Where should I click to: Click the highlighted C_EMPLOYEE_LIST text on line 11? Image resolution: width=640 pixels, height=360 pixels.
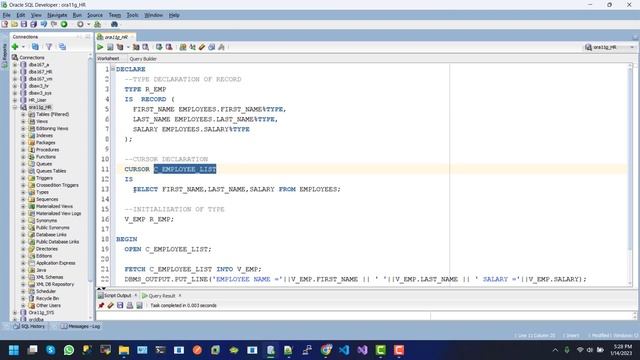click(185, 169)
